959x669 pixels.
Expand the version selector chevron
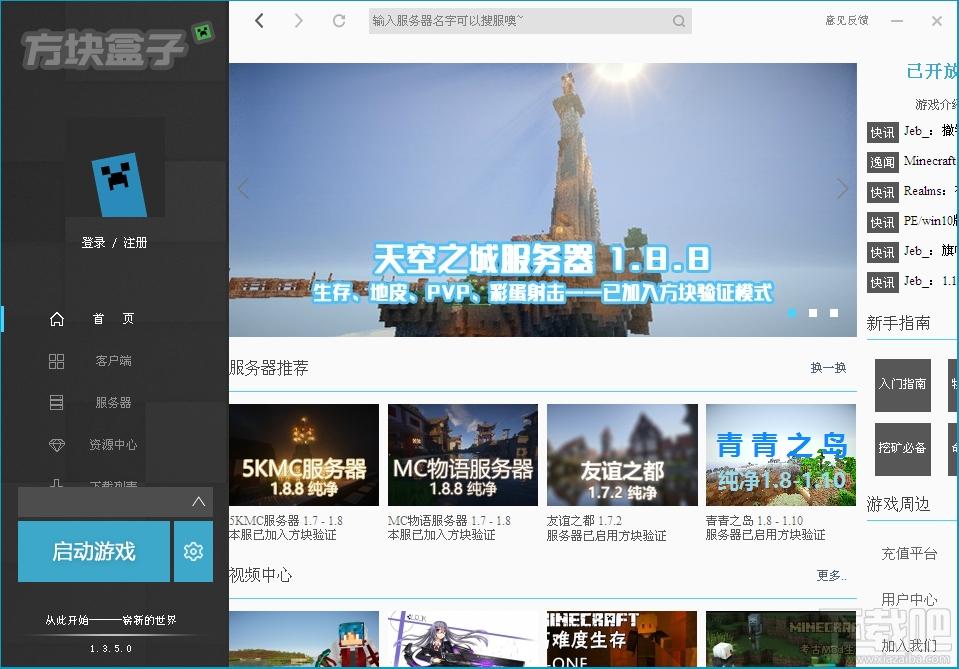click(198, 502)
